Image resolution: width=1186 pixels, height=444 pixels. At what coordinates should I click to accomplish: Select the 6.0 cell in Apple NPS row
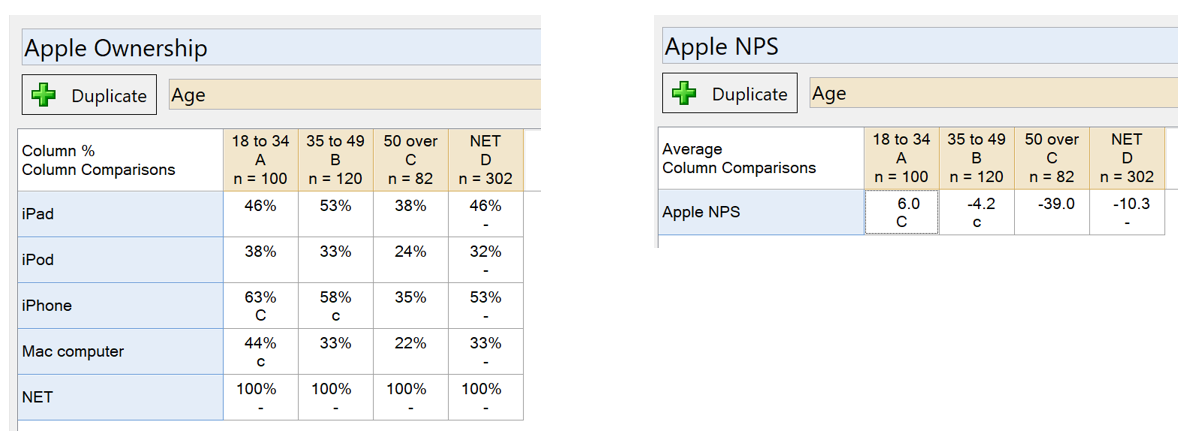click(902, 213)
